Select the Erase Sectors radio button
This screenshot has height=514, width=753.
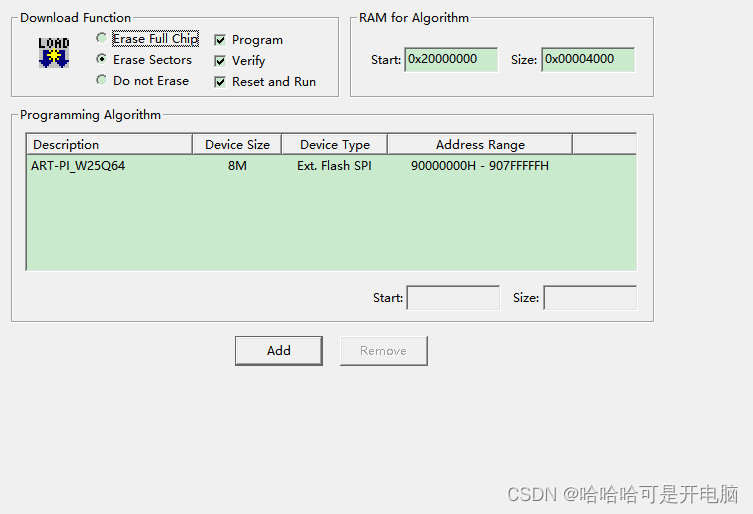(101, 59)
